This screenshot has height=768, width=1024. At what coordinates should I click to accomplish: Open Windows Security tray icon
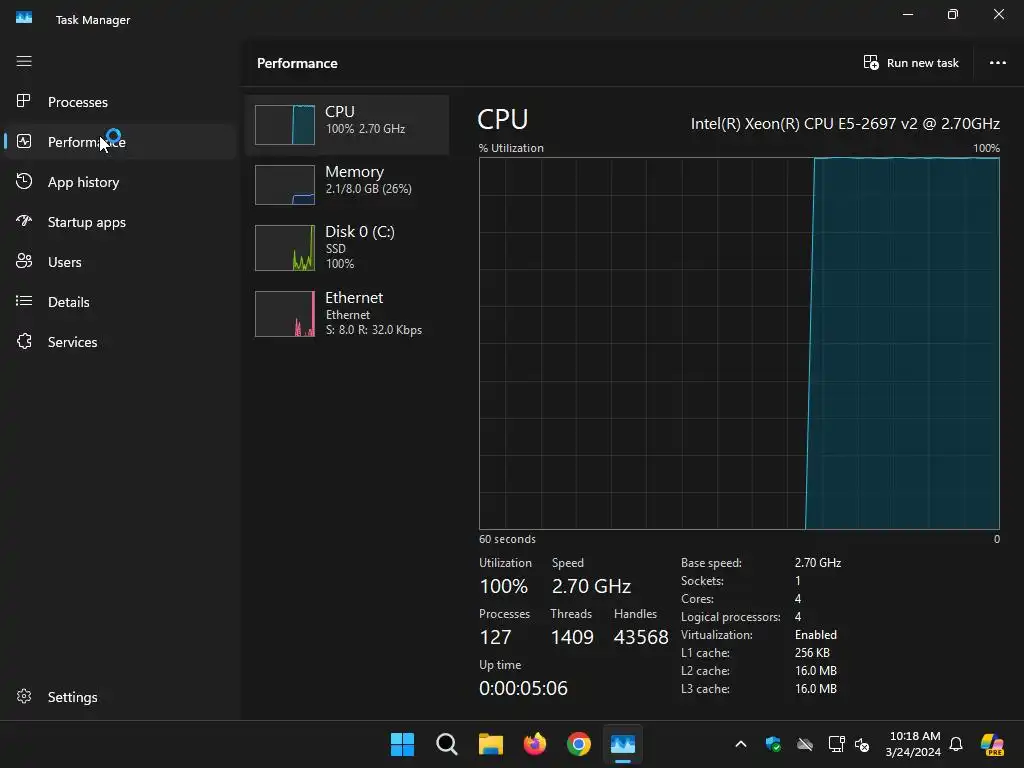773,744
